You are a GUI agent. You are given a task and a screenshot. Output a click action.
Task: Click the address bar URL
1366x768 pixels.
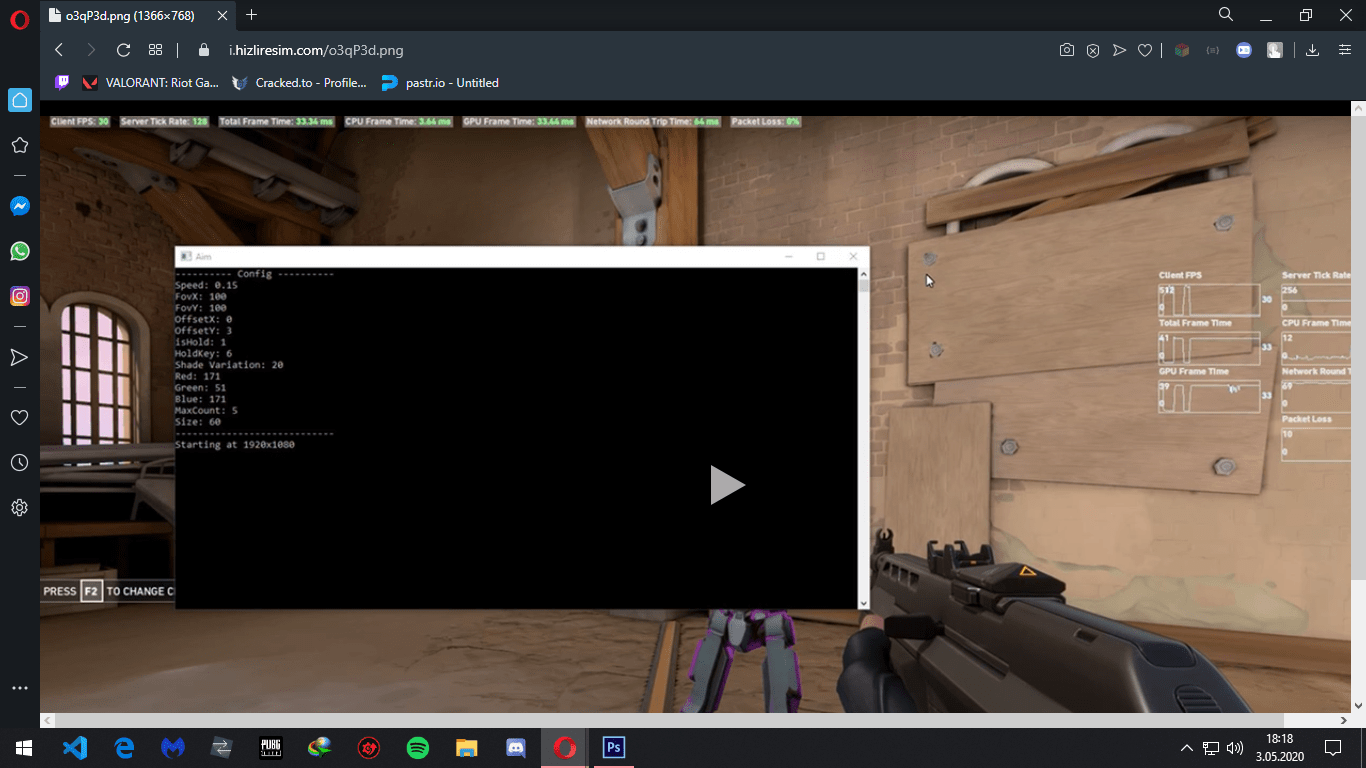[316, 50]
